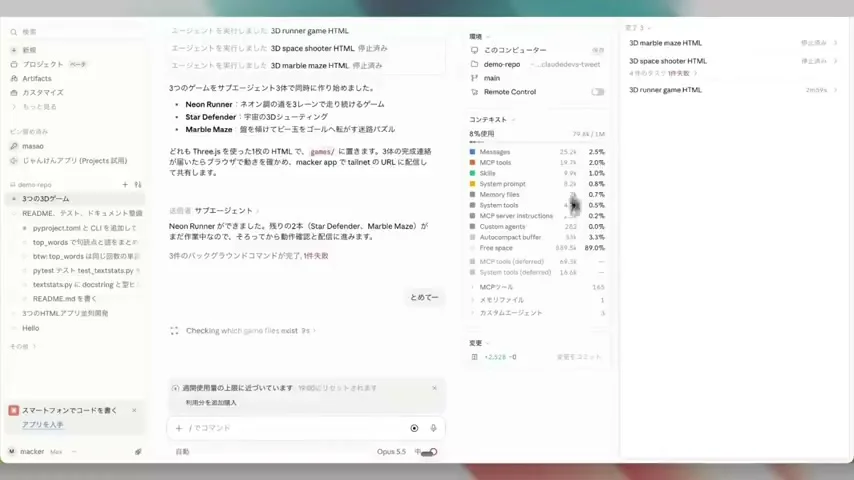Expand もっと見る in the sidebar
The width and height of the screenshot is (854, 480).
coord(34,107)
